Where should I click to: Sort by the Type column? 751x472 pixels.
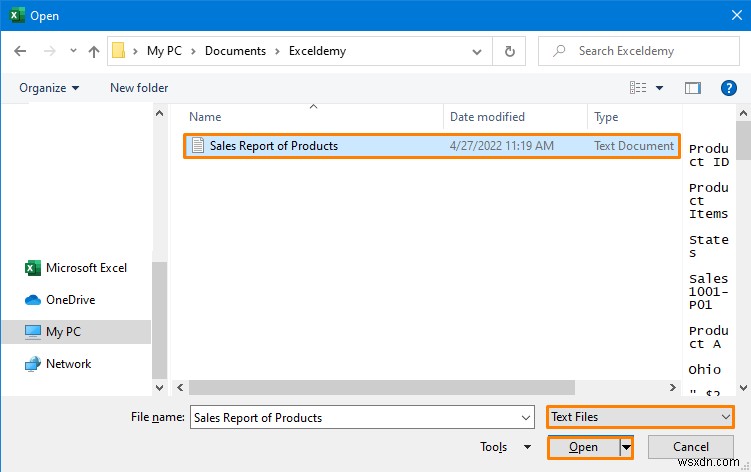pyautogui.click(x=606, y=117)
